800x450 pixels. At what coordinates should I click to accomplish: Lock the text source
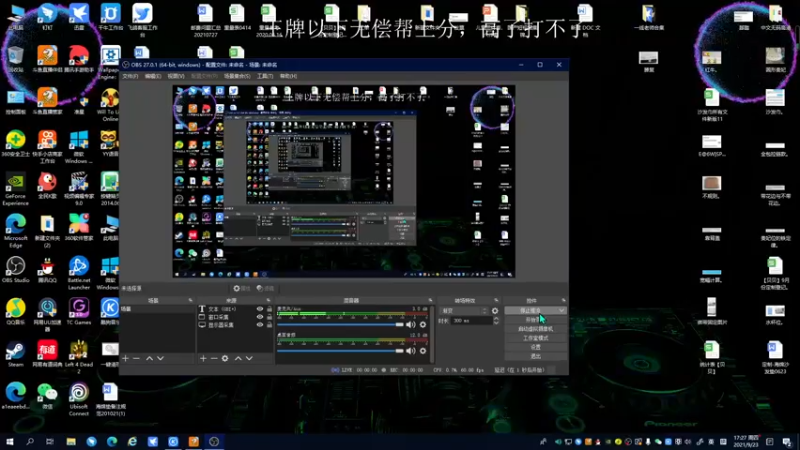269,309
